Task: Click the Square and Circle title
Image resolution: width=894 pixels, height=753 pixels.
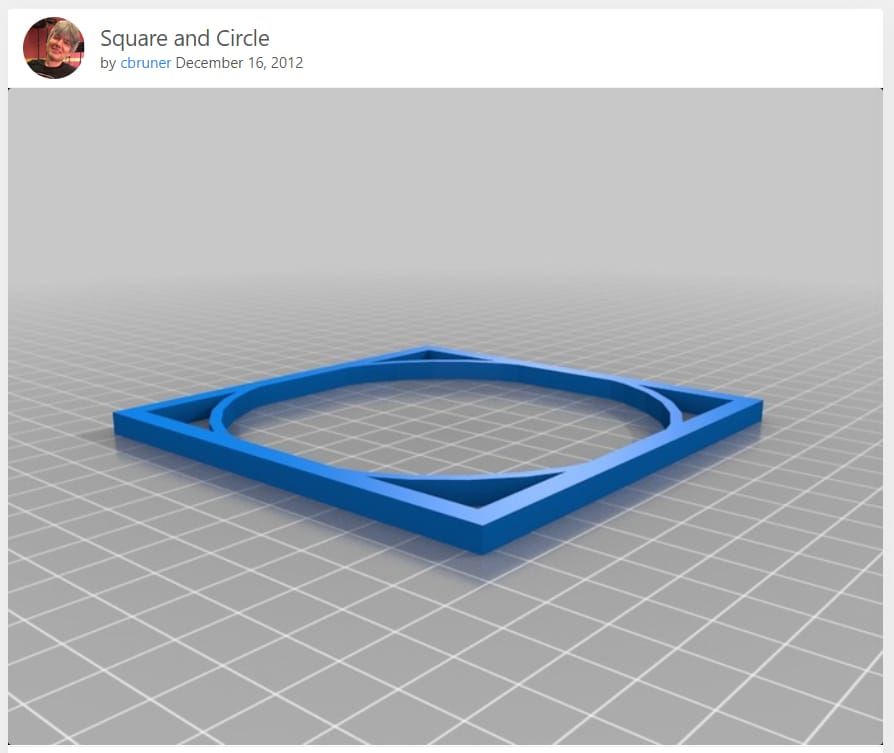Action: pyautogui.click(x=184, y=38)
